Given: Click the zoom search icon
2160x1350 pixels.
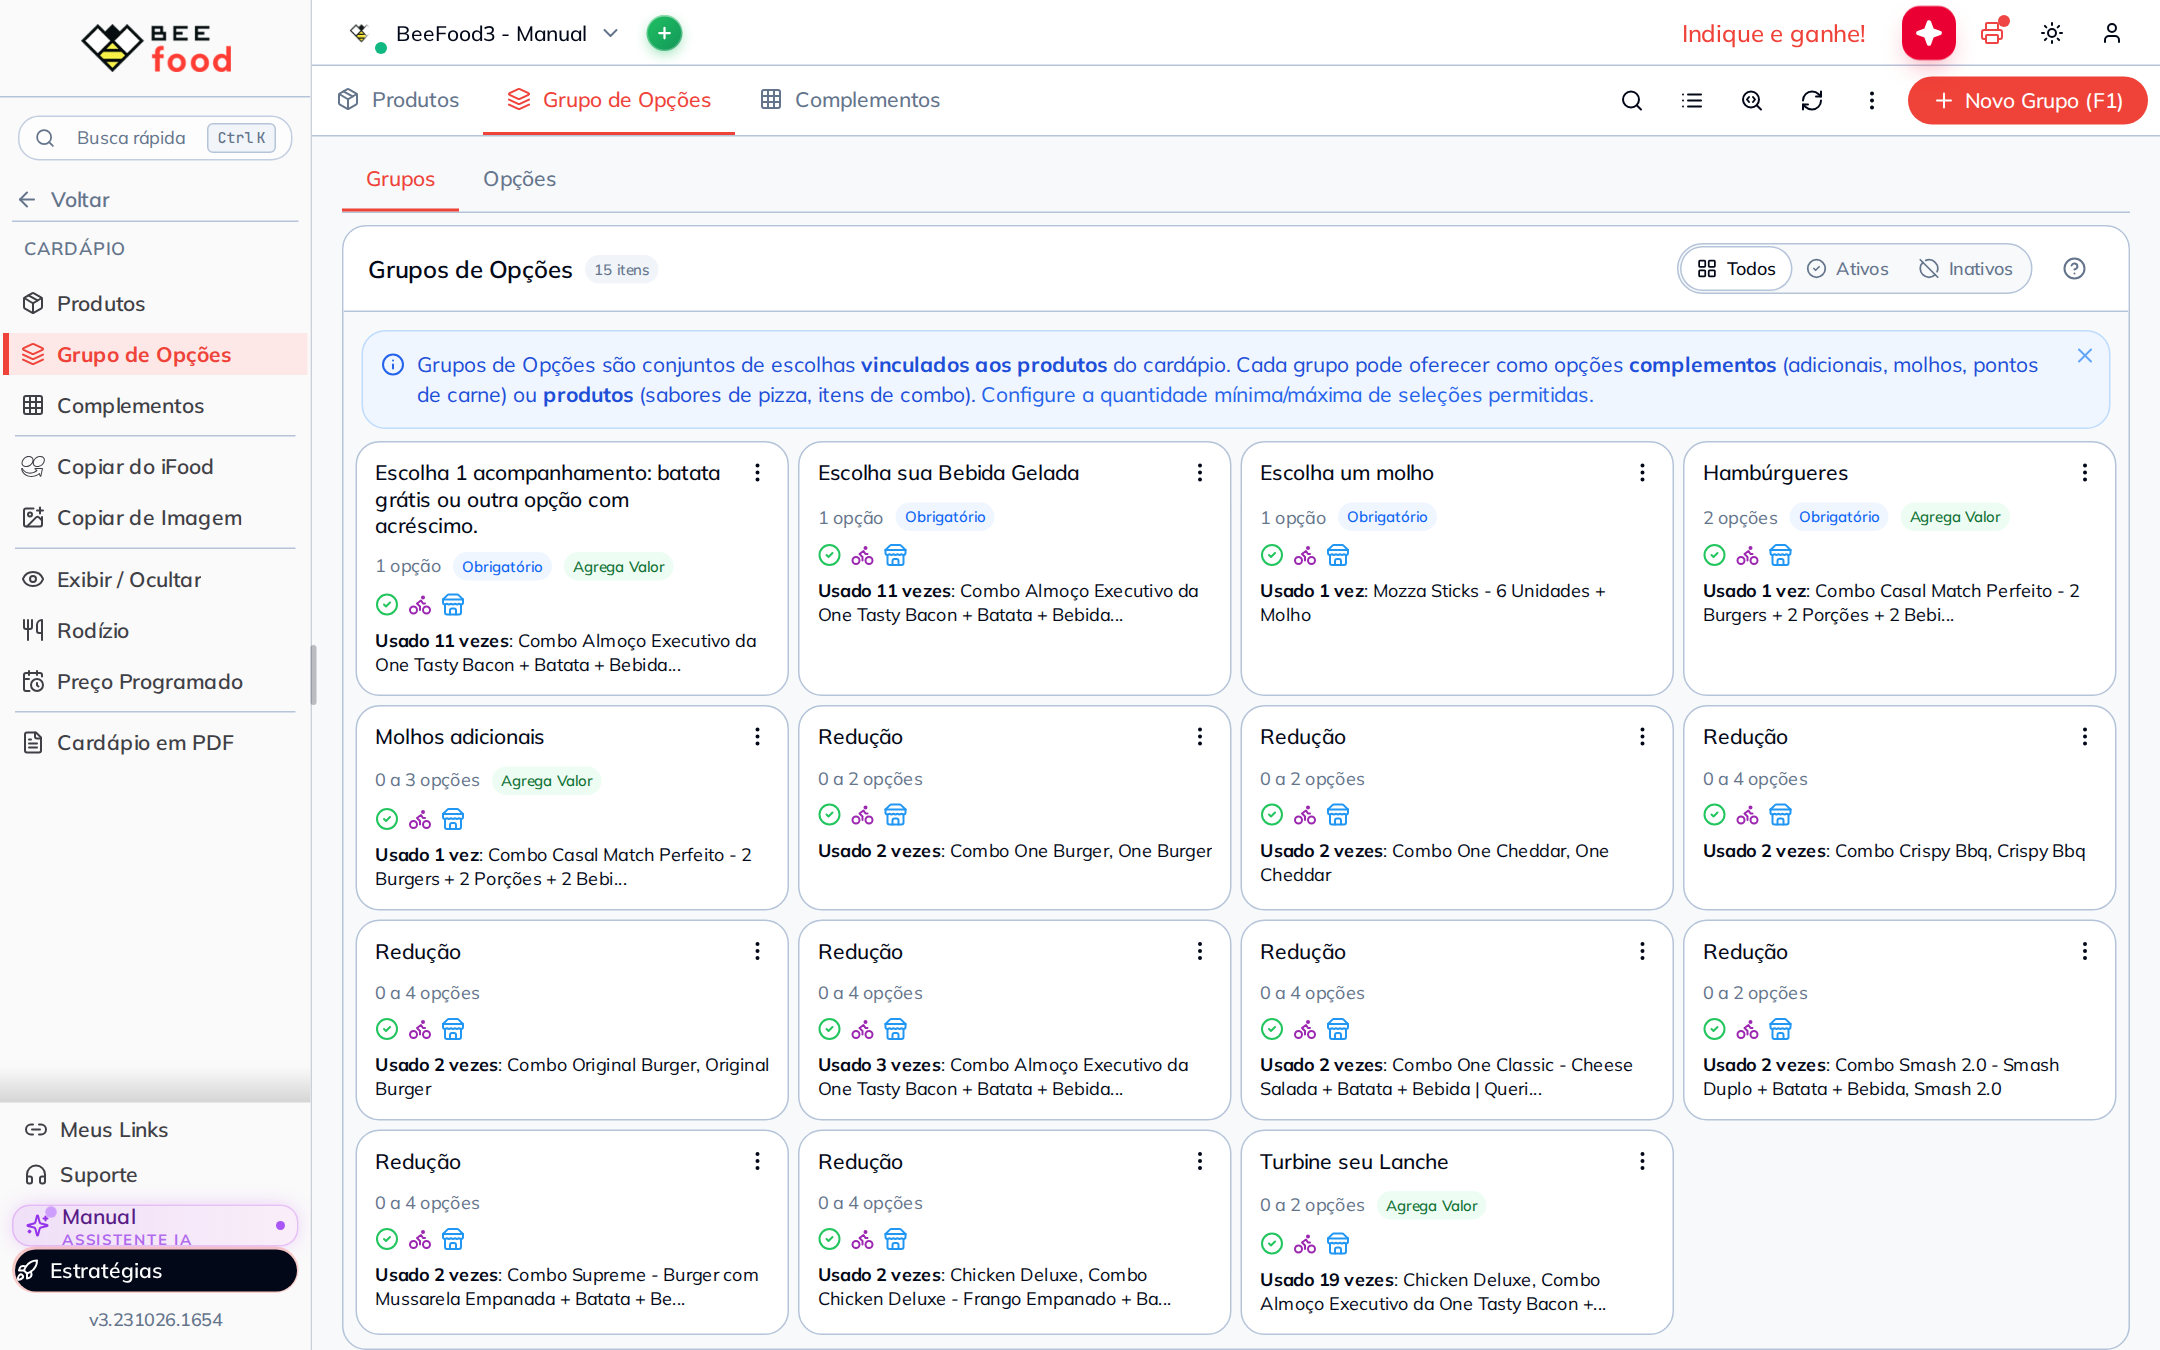Looking at the screenshot, I should pos(1752,100).
